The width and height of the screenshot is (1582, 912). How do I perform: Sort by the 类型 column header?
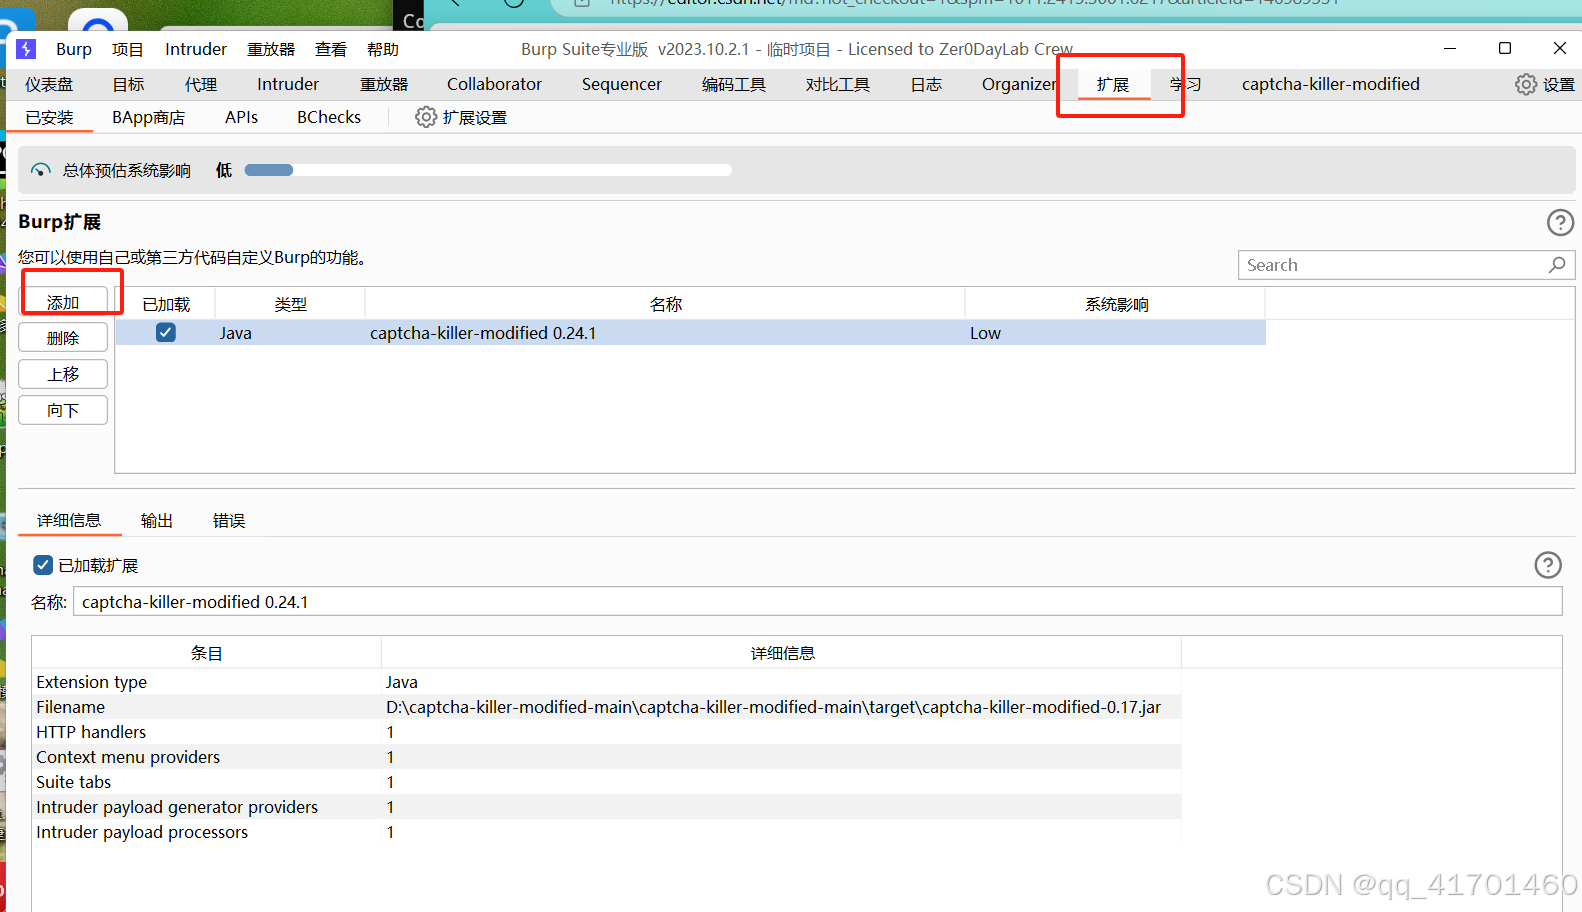click(291, 304)
